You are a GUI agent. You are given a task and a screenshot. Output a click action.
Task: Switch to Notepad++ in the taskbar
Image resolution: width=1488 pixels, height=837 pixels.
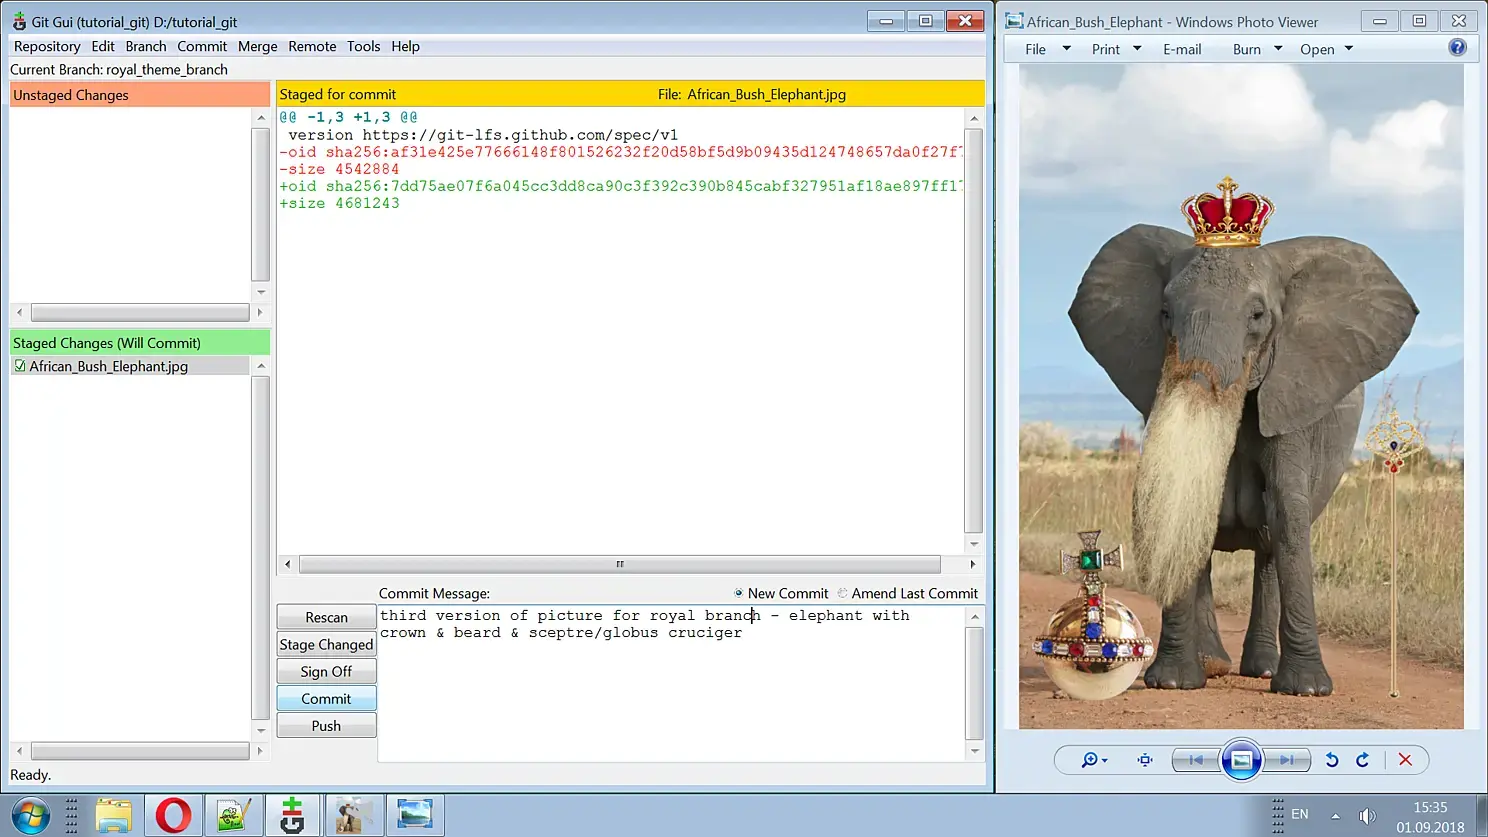tap(233, 816)
